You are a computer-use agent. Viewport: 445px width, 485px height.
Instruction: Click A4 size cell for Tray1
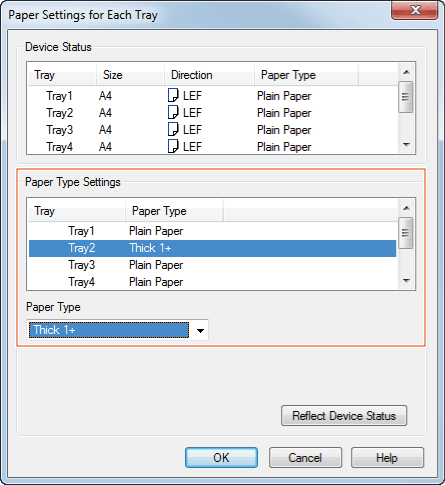point(105,96)
